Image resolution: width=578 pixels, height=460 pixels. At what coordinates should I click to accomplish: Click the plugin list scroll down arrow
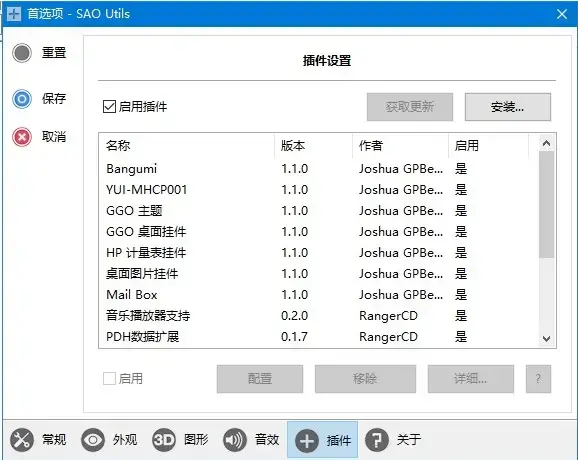click(547, 338)
